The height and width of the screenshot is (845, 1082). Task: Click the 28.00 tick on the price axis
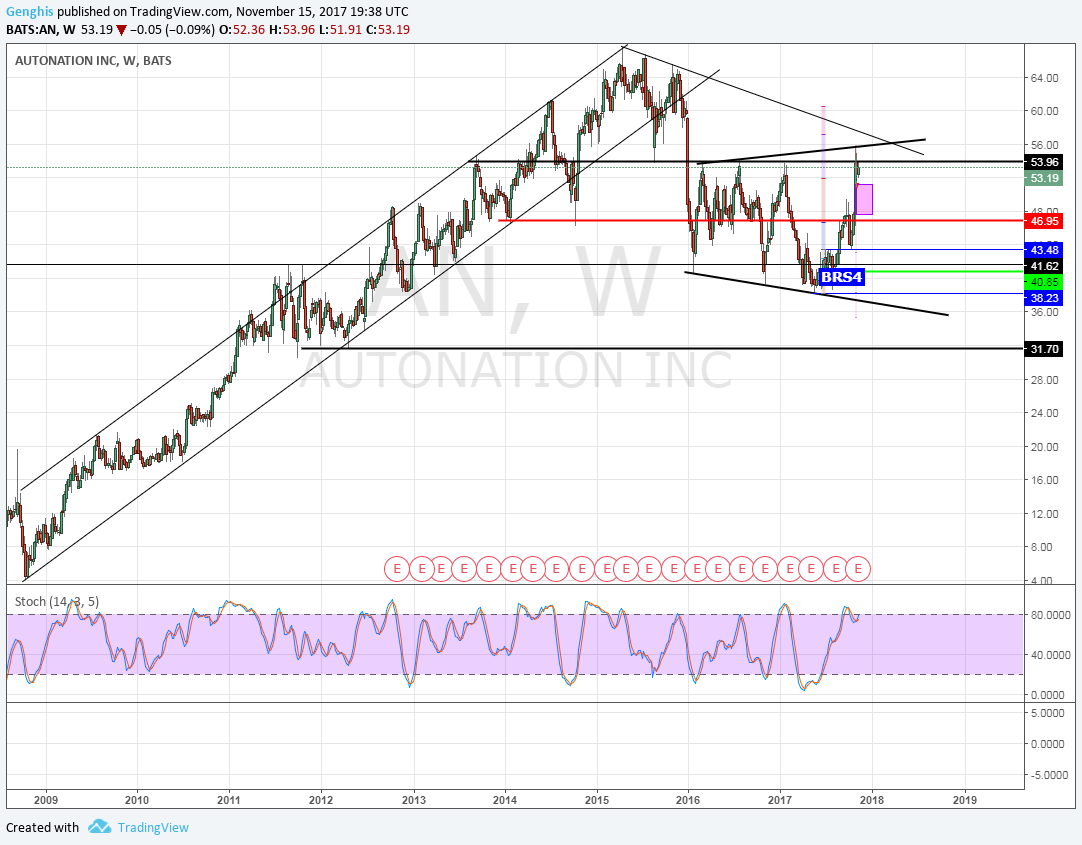coord(1044,380)
